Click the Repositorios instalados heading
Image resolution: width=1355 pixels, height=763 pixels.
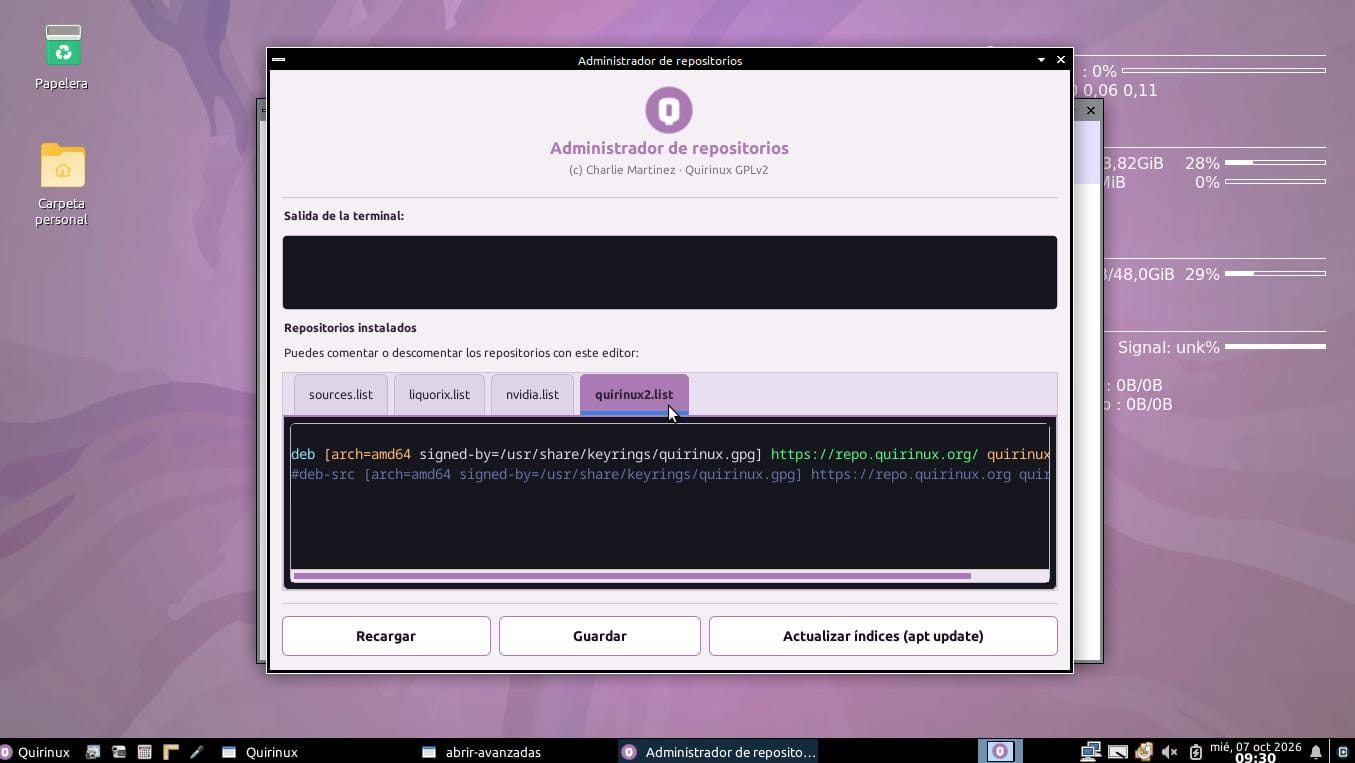[x=350, y=328]
